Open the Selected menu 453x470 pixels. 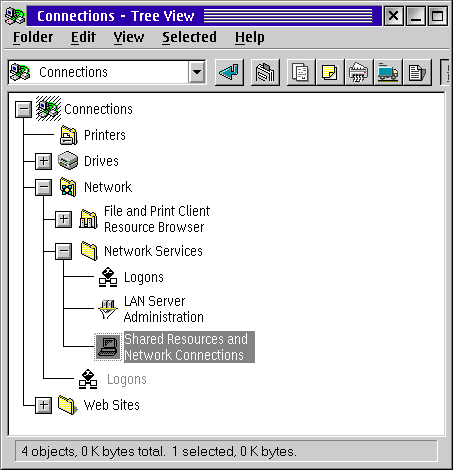189,37
